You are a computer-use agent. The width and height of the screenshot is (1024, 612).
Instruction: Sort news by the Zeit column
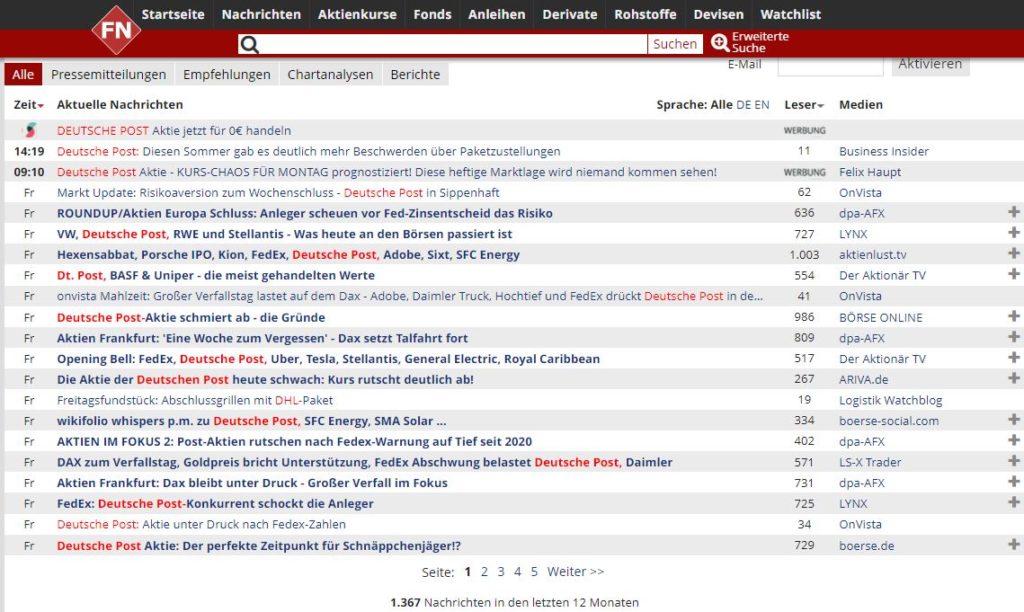point(28,105)
